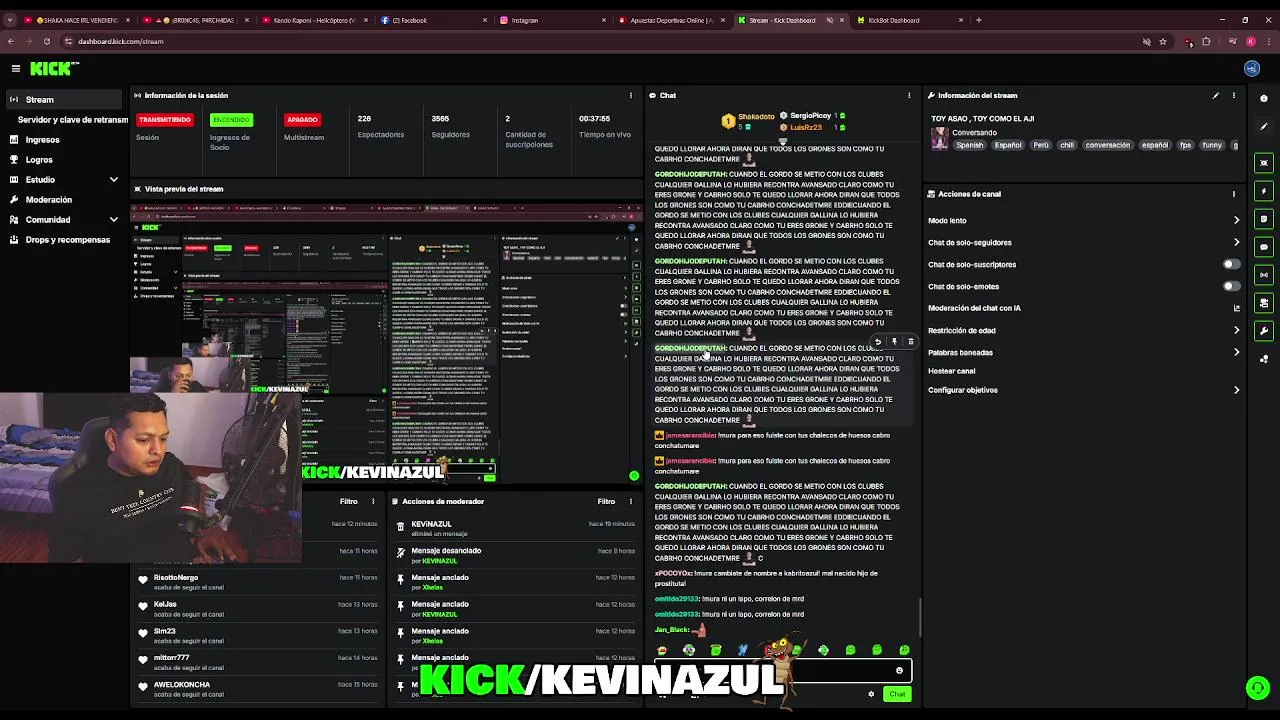
Task: Click the conversación tag chip
Action: (1108, 145)
